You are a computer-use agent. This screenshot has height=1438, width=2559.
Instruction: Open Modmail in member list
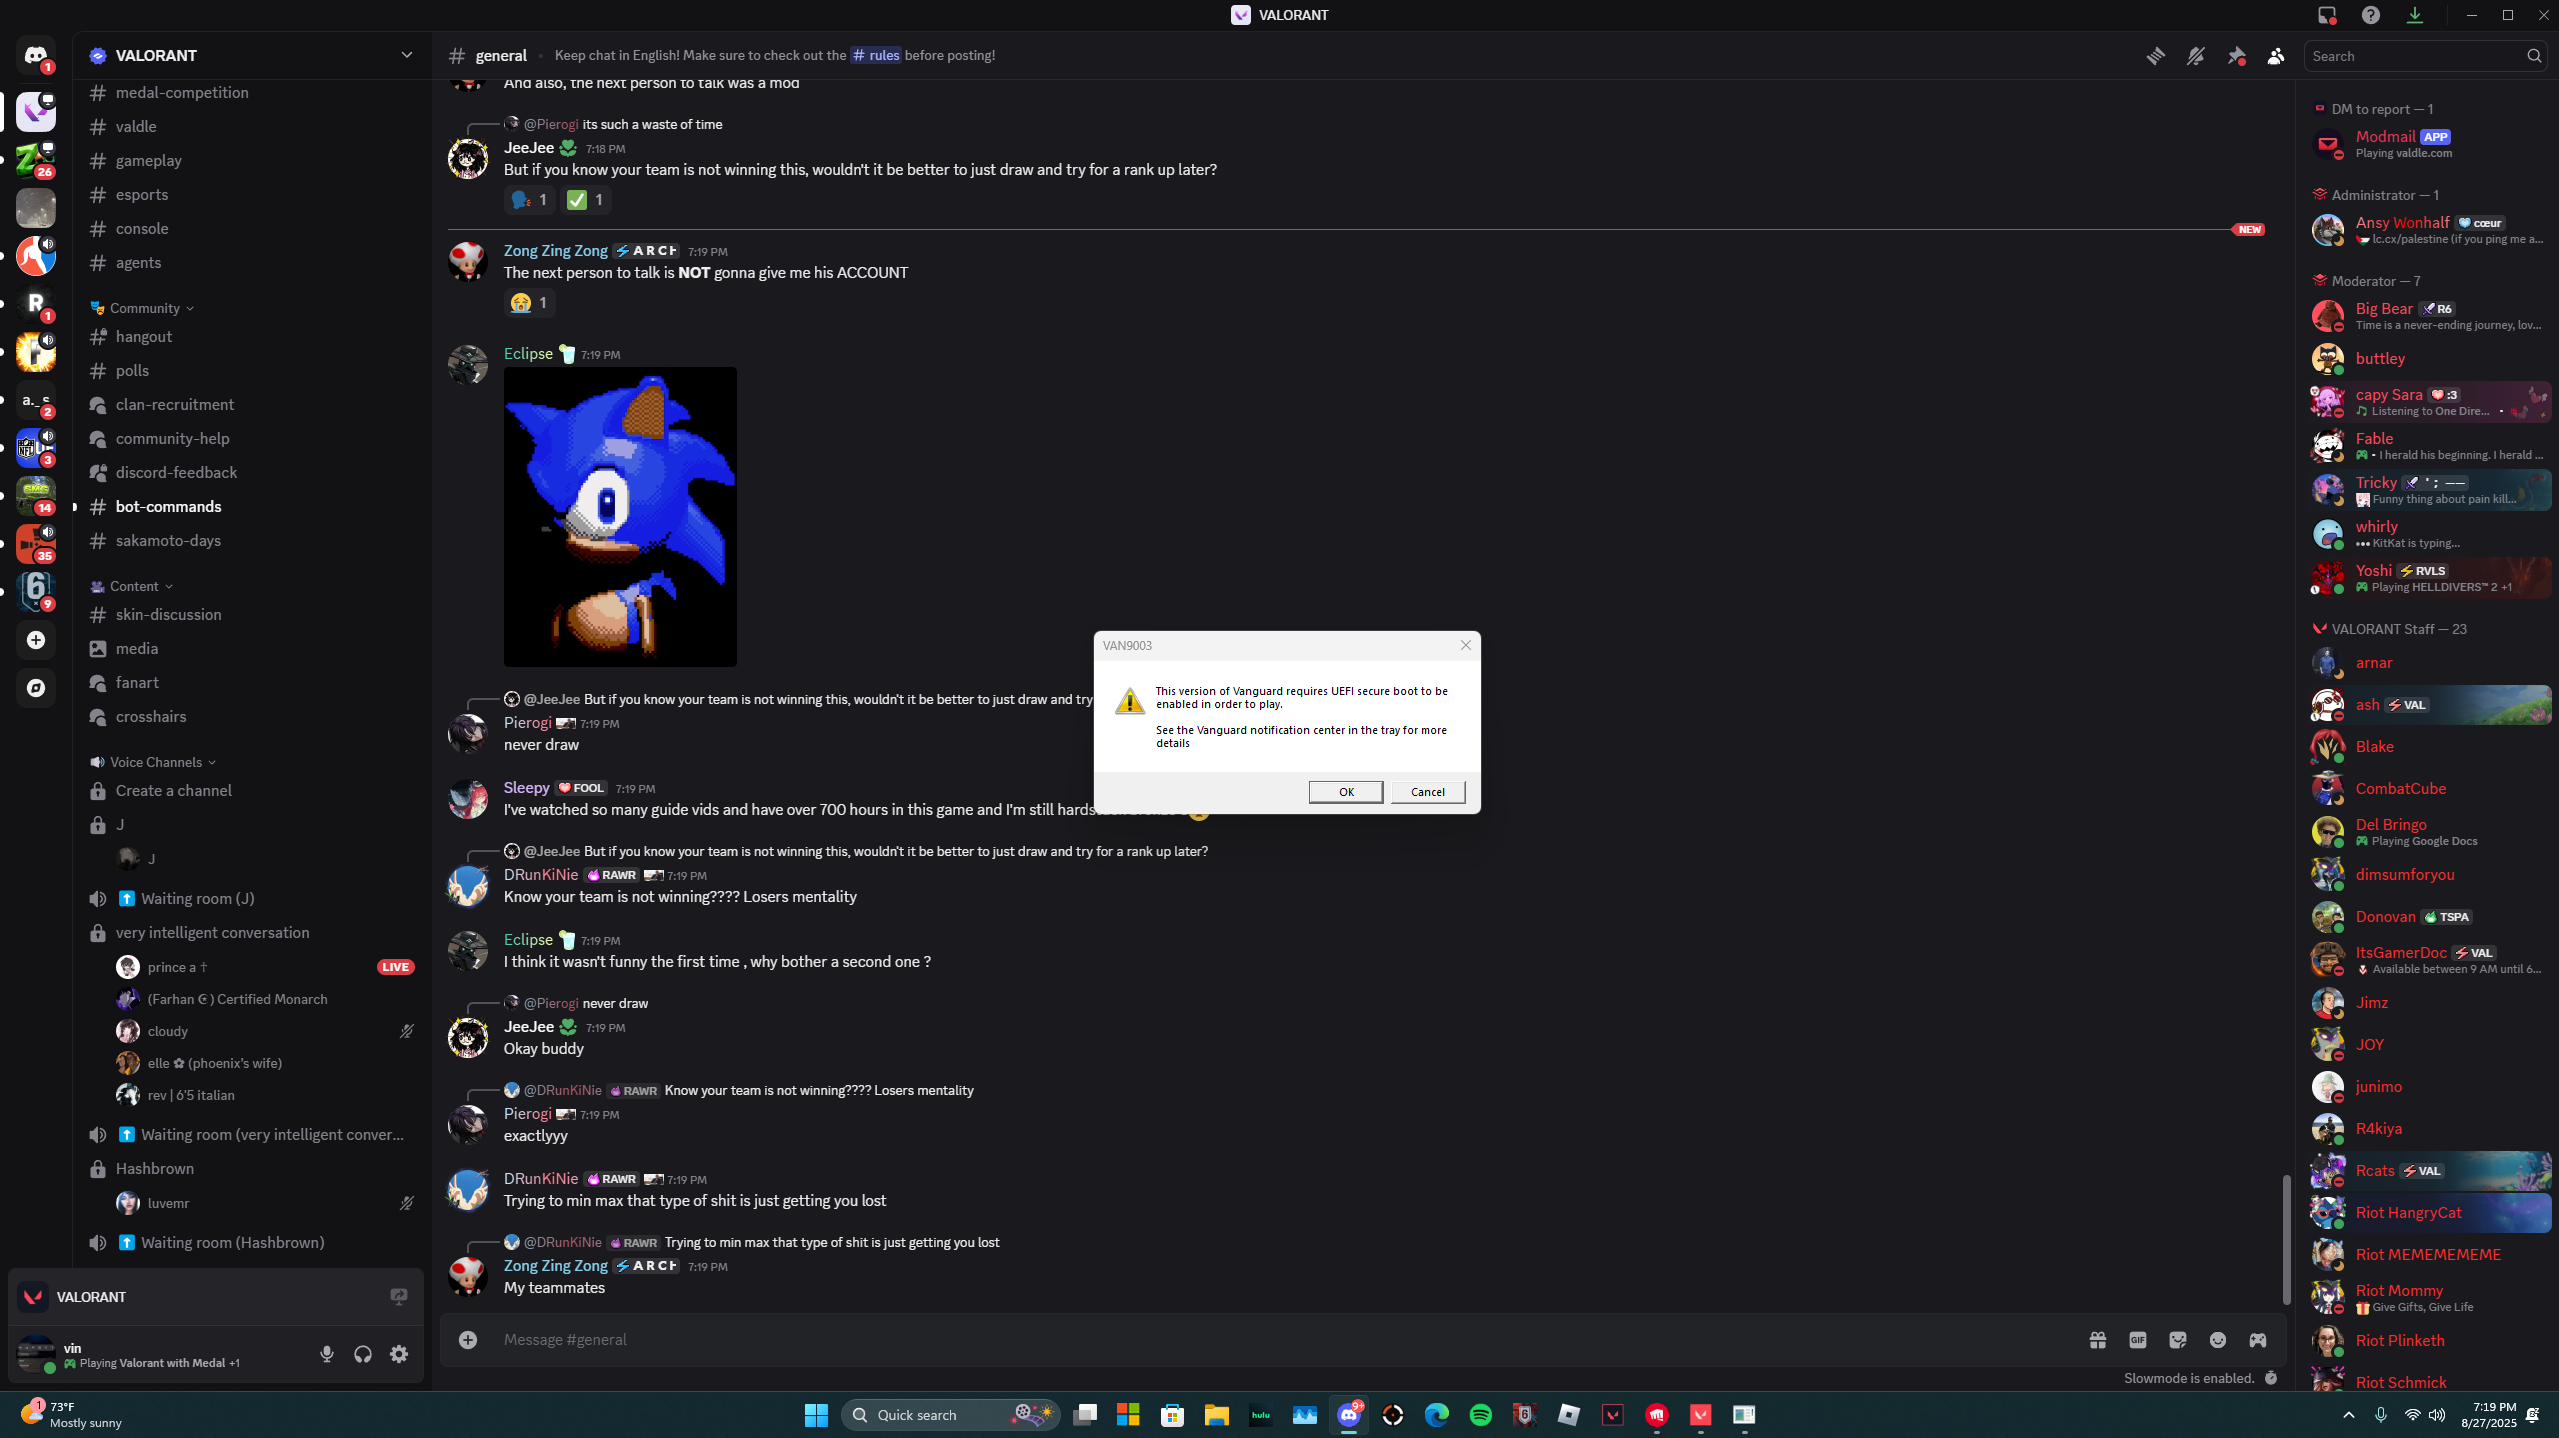(2430, 144)
